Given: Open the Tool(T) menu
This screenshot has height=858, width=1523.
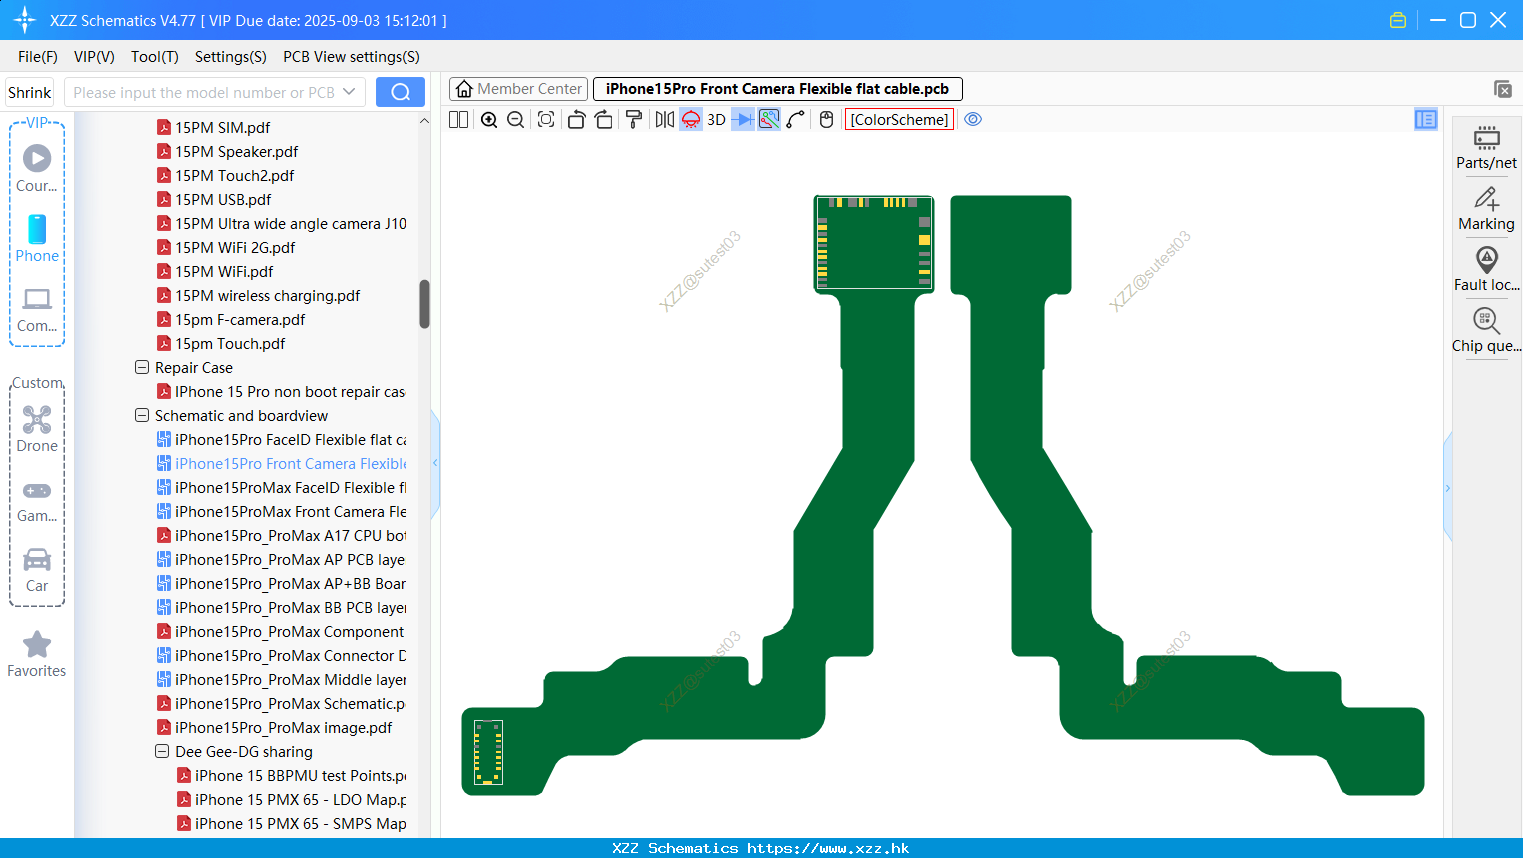Looking at the screenshot, I should coord(155,57).
